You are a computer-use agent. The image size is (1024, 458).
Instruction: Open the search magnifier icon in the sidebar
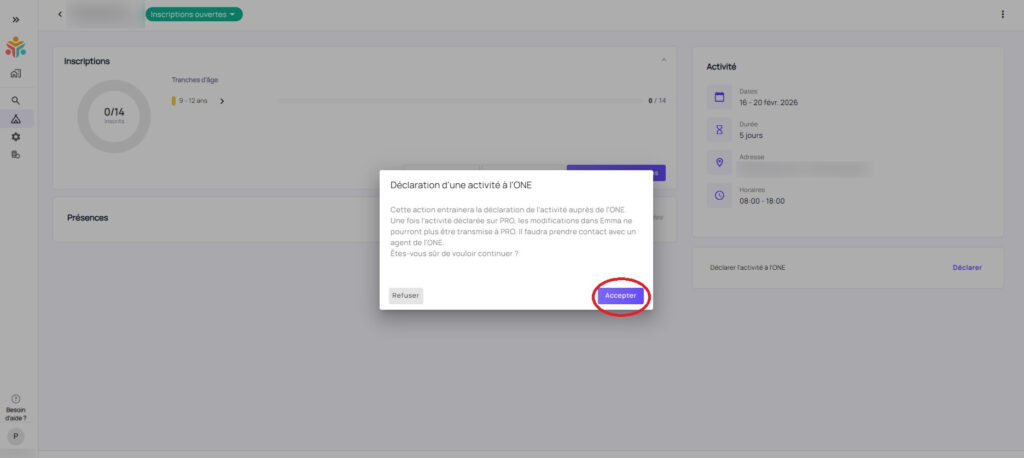(x=16, y=101)
